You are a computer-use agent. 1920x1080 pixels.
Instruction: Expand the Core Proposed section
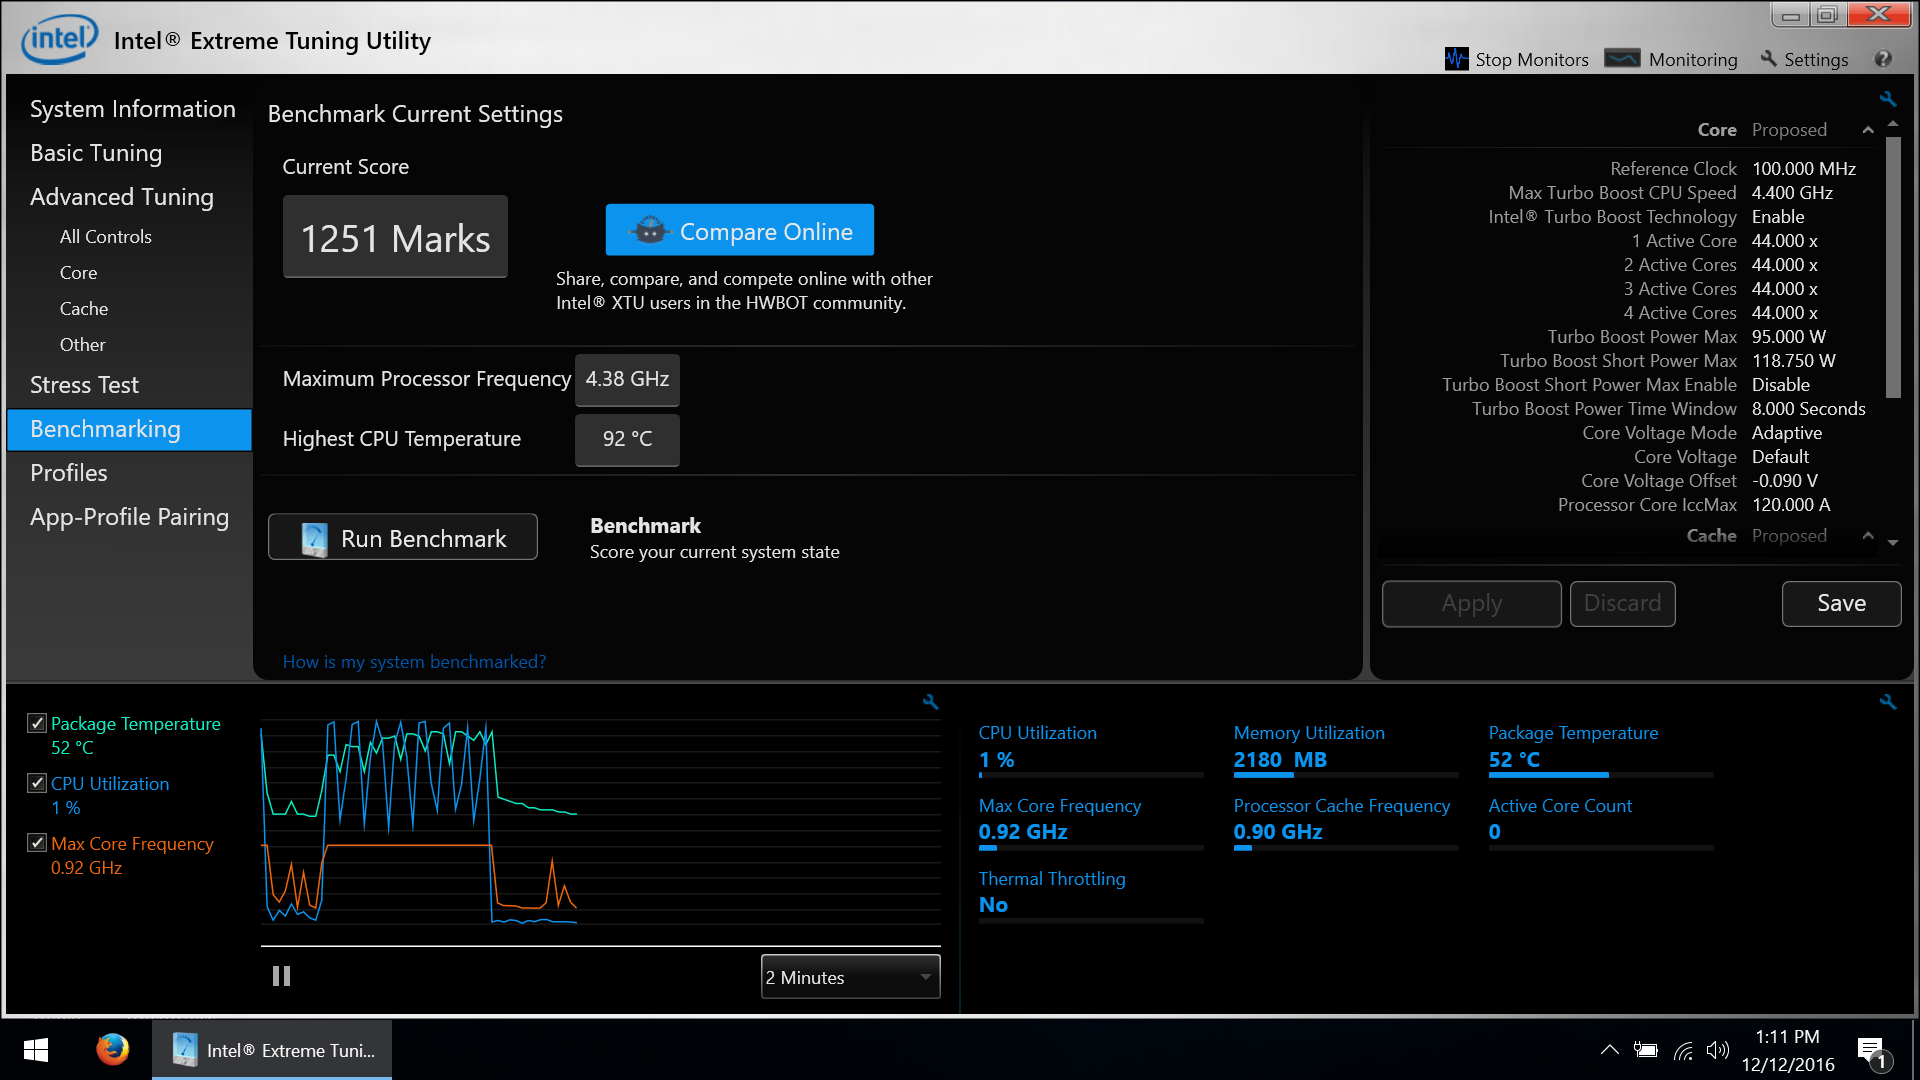1870,131
